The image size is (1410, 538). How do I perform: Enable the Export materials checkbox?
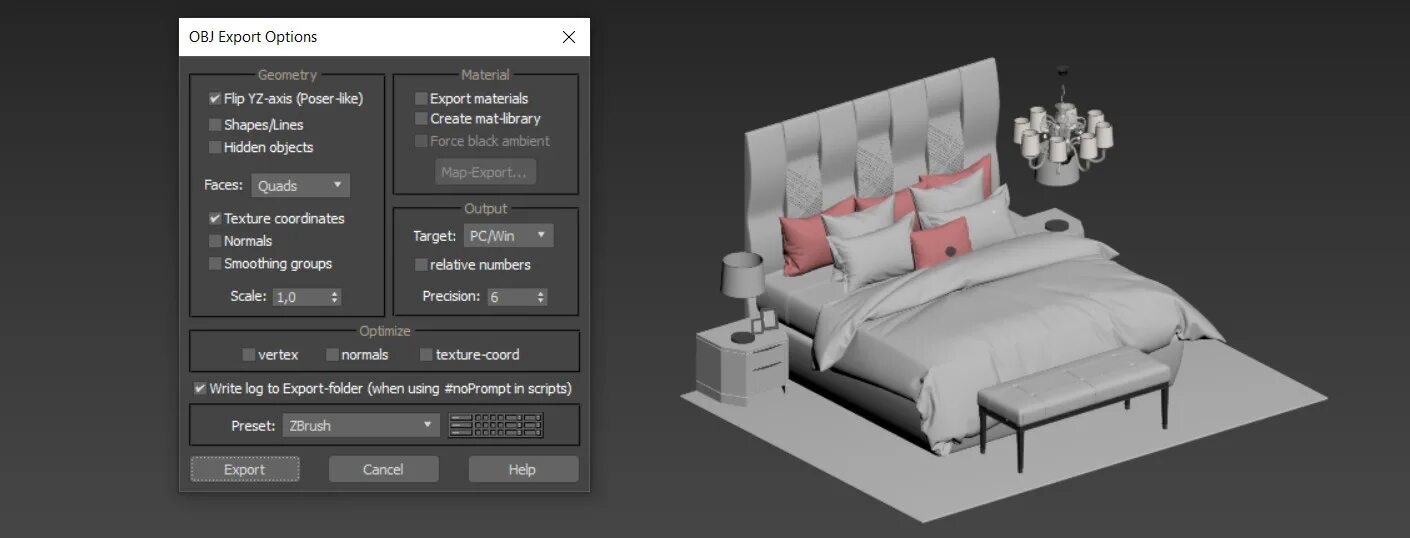[x=421, y=99]
